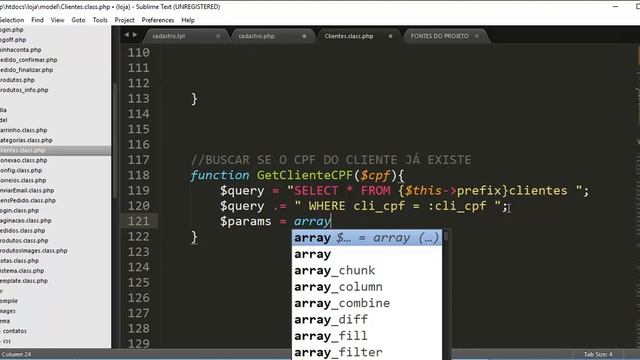Switch to the Clientes.class.php tab
640x360 pixels.
[349, 36]
